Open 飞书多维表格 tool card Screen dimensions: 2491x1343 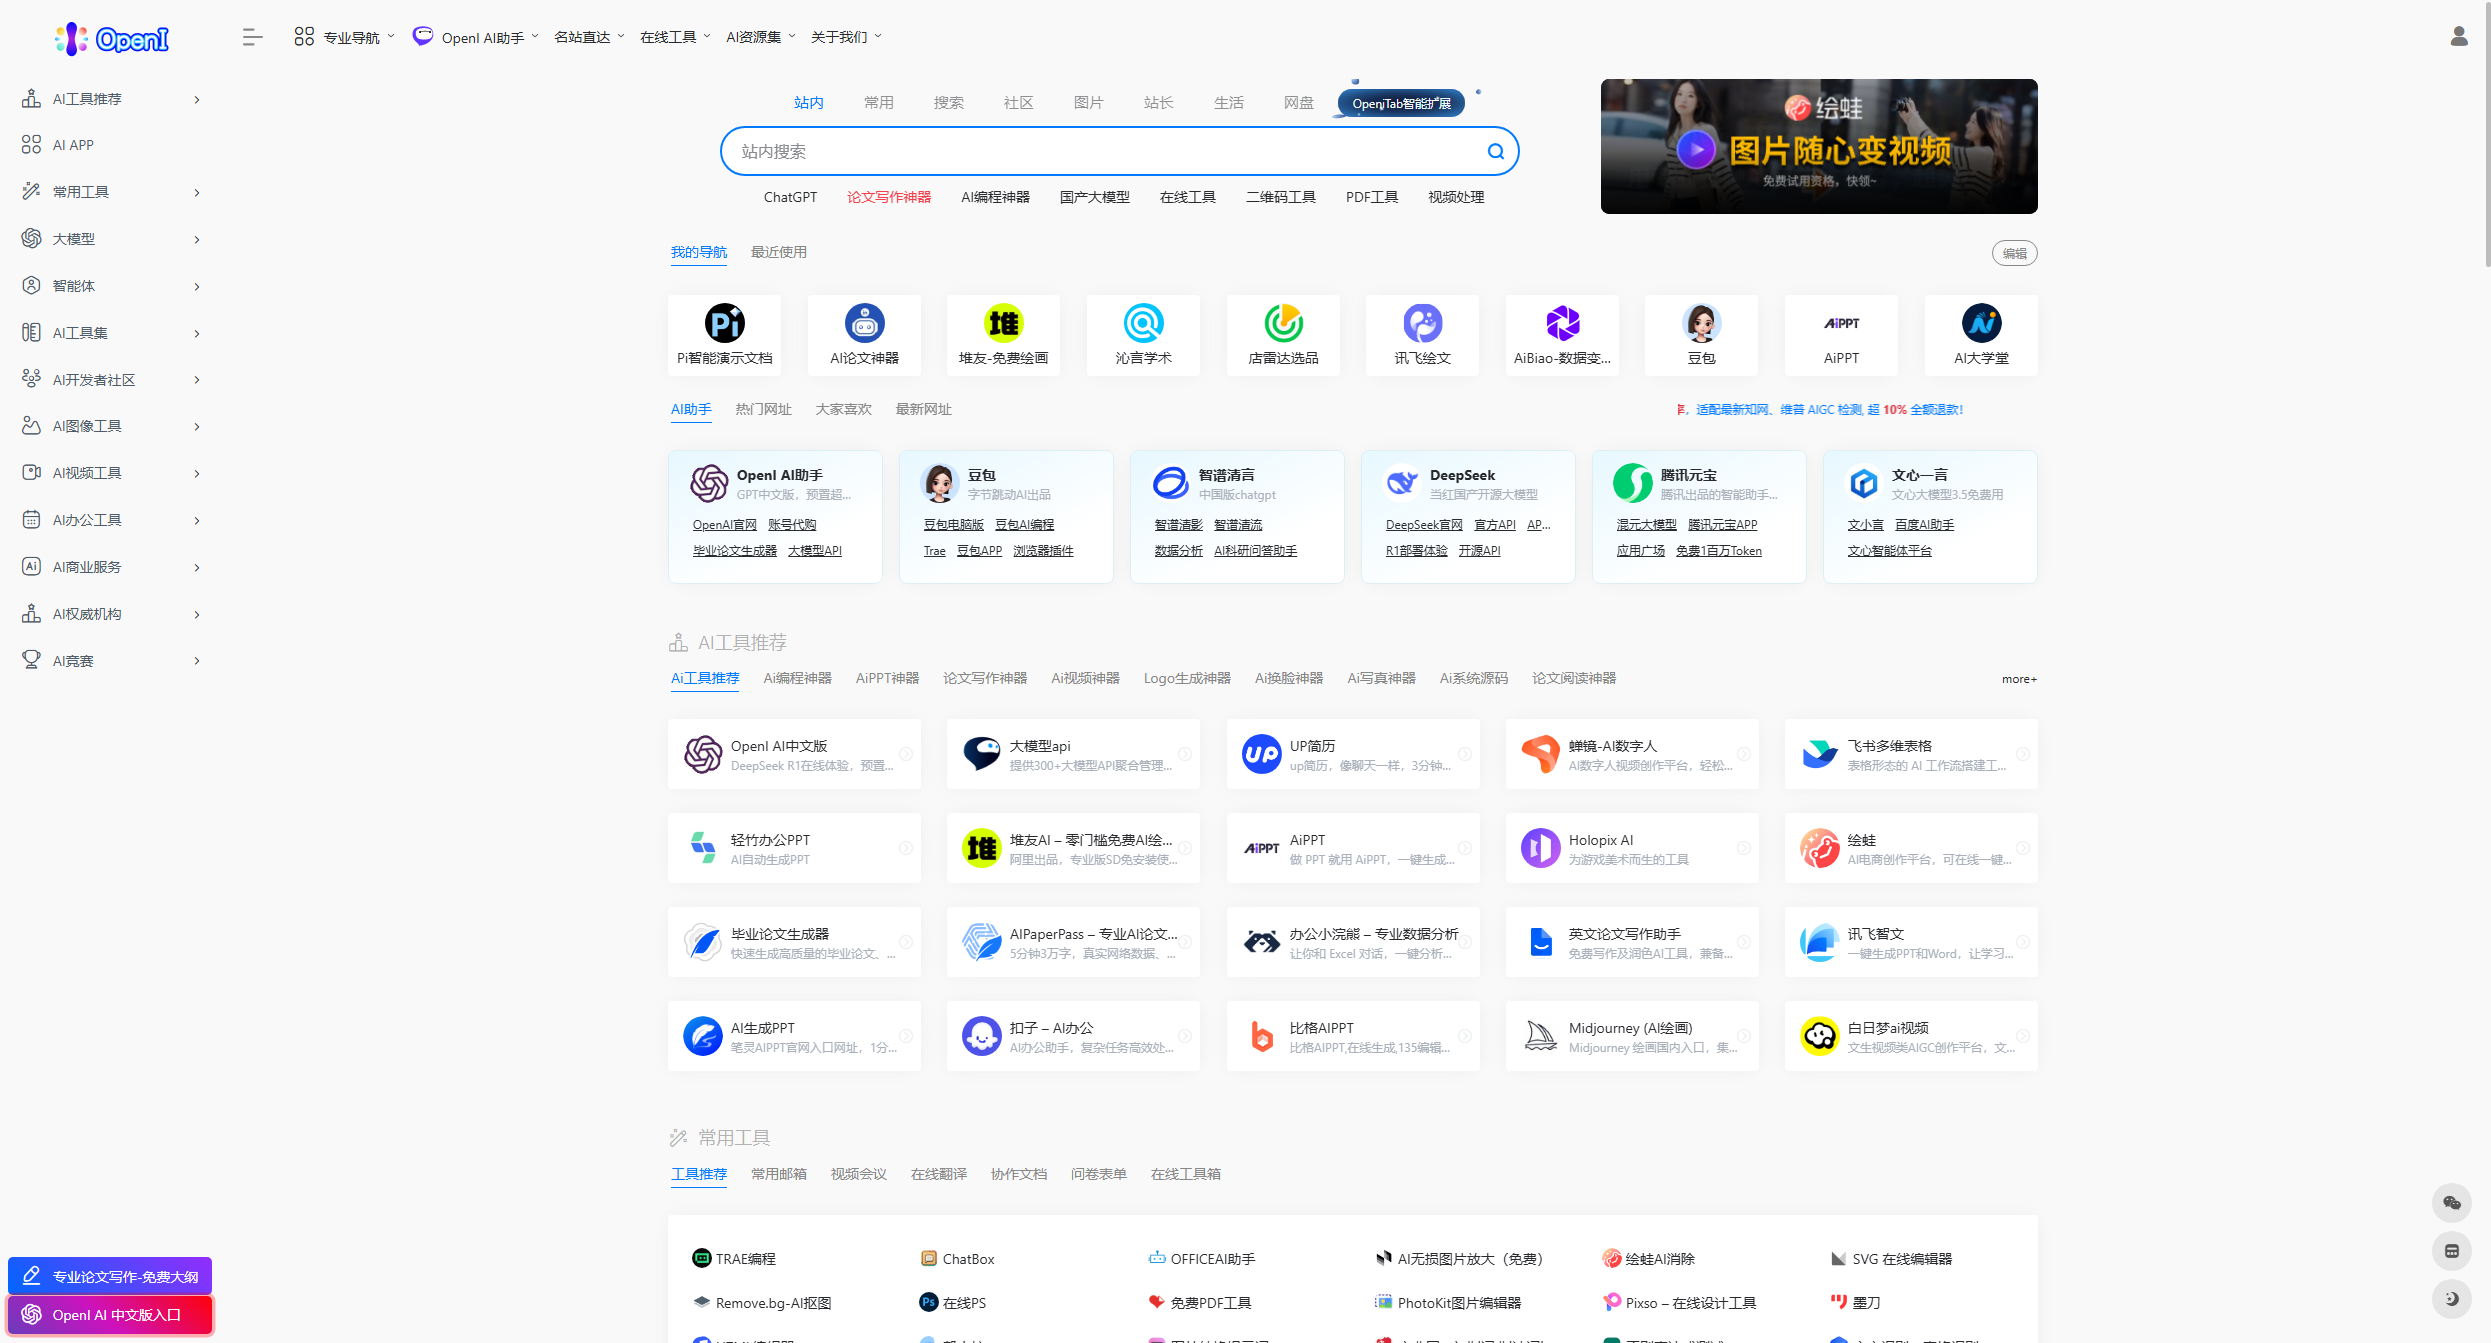point(1910,754)
